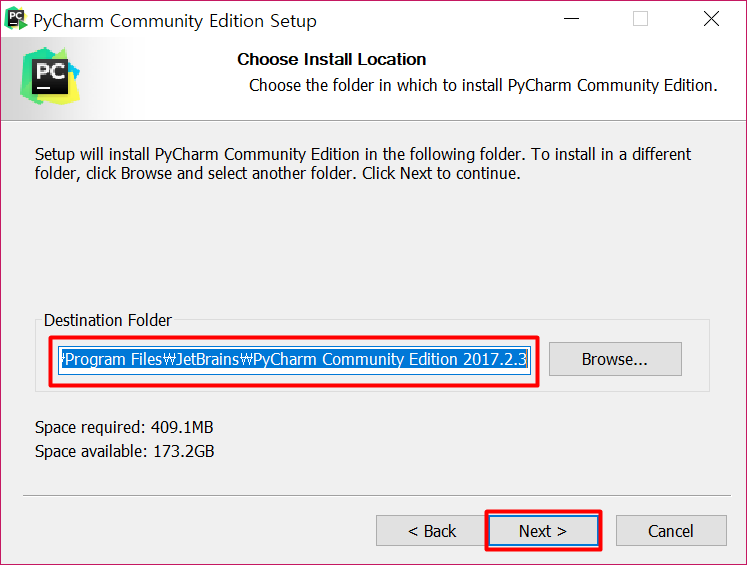
Task: Click the subtitle "Choose the folder in which to install"
Action: [483, 86]
